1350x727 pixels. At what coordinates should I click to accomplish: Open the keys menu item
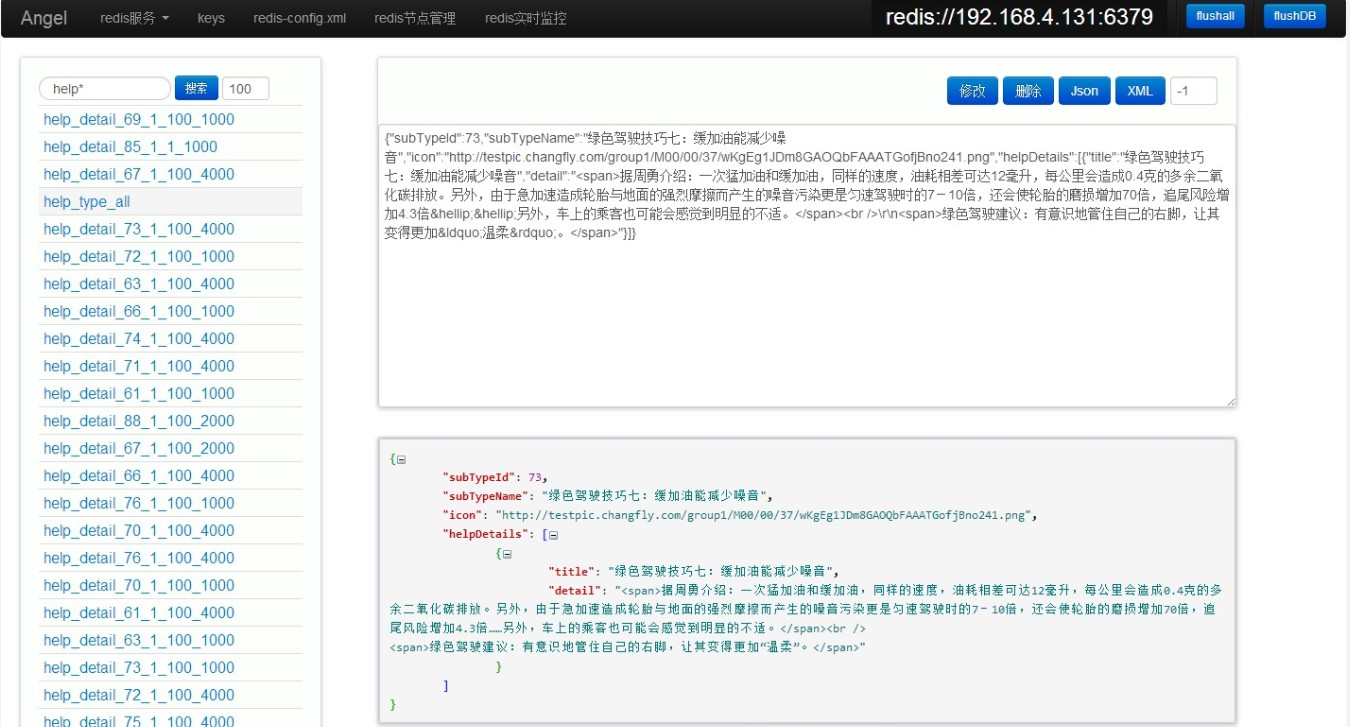[211, 18]
